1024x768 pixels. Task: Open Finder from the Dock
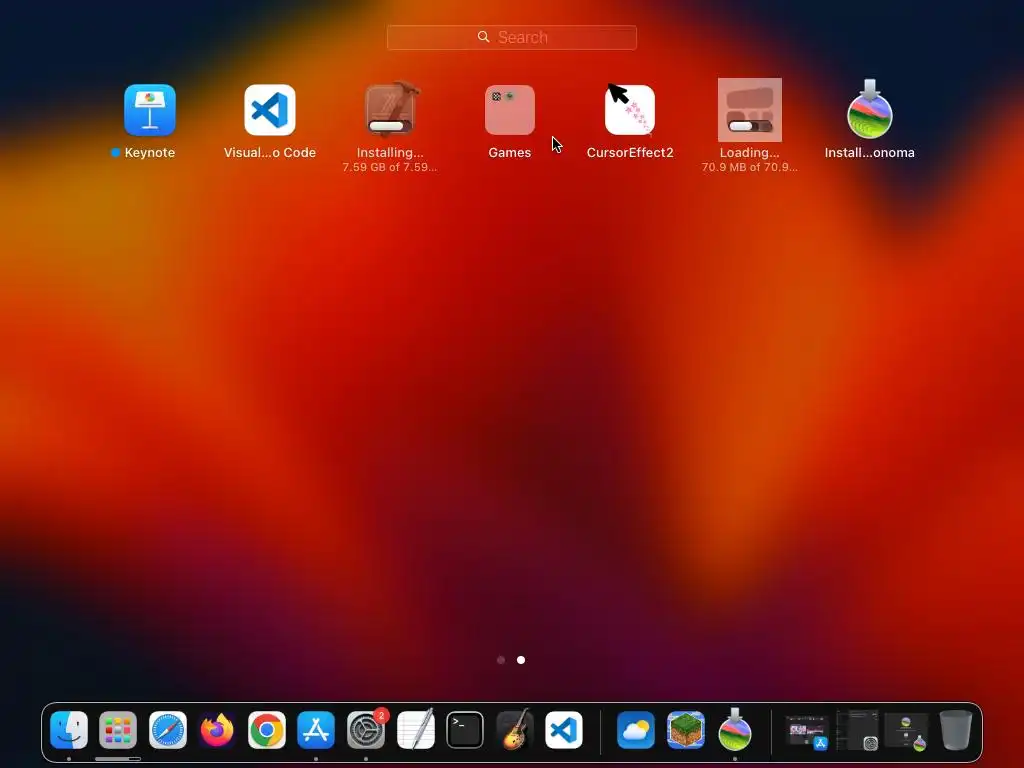(69, 729)
